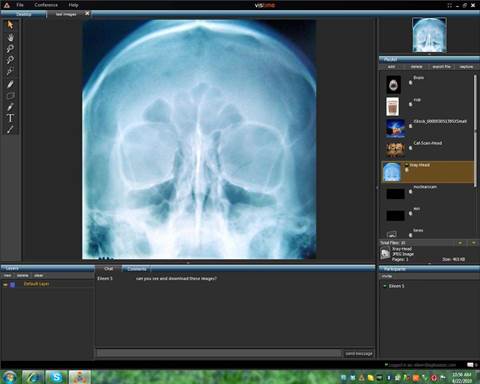Select the Text tool
The width and height of the screenshot is (480, 384).
[x=10, y=118]
